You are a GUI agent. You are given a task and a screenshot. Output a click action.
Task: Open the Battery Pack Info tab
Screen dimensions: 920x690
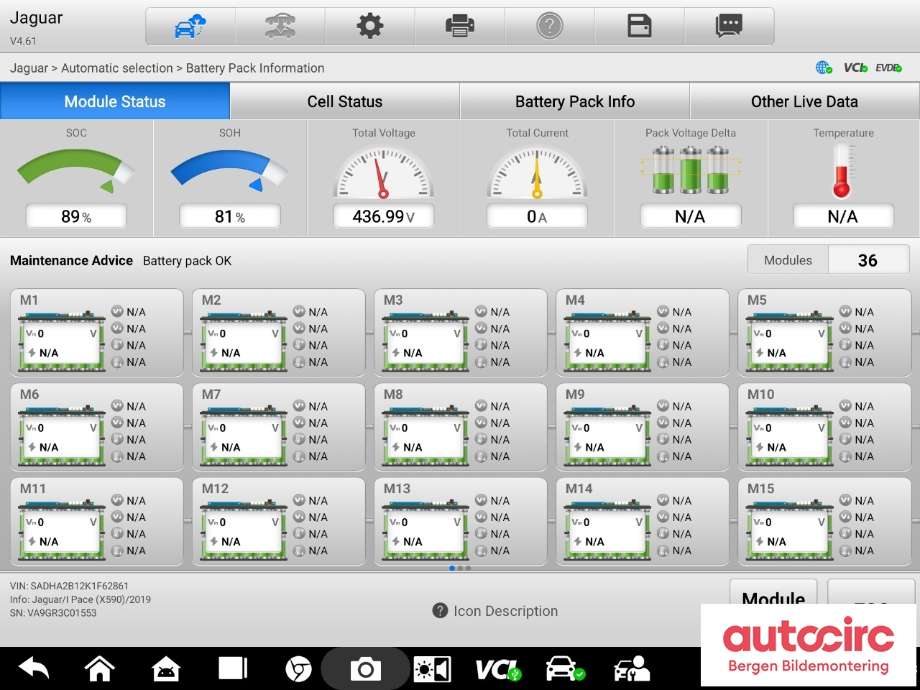(x=574, y=102)
